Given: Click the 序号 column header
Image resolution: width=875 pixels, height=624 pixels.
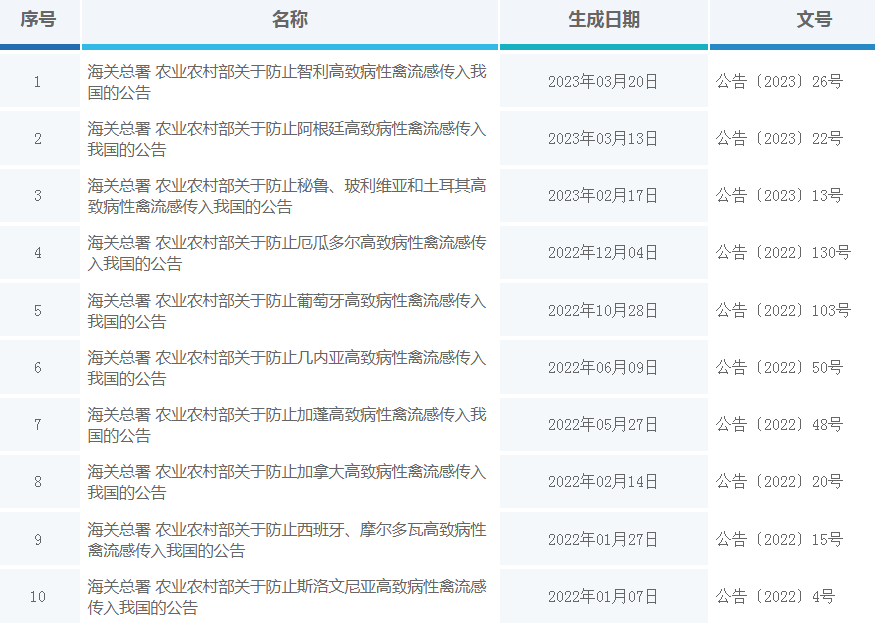Looking at the screenshot, I should pyautogui.click(x=39, y=20).
